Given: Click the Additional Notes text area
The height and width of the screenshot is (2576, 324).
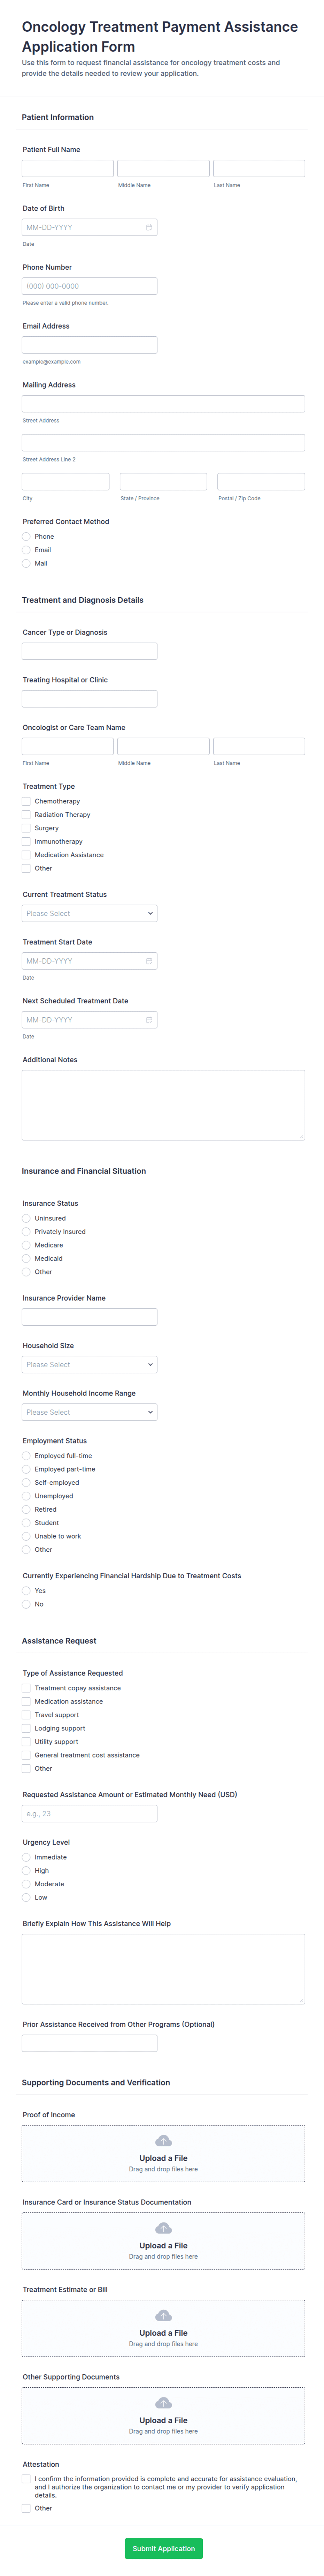Looking at the screenshot, I should [x=163, y=1105].
